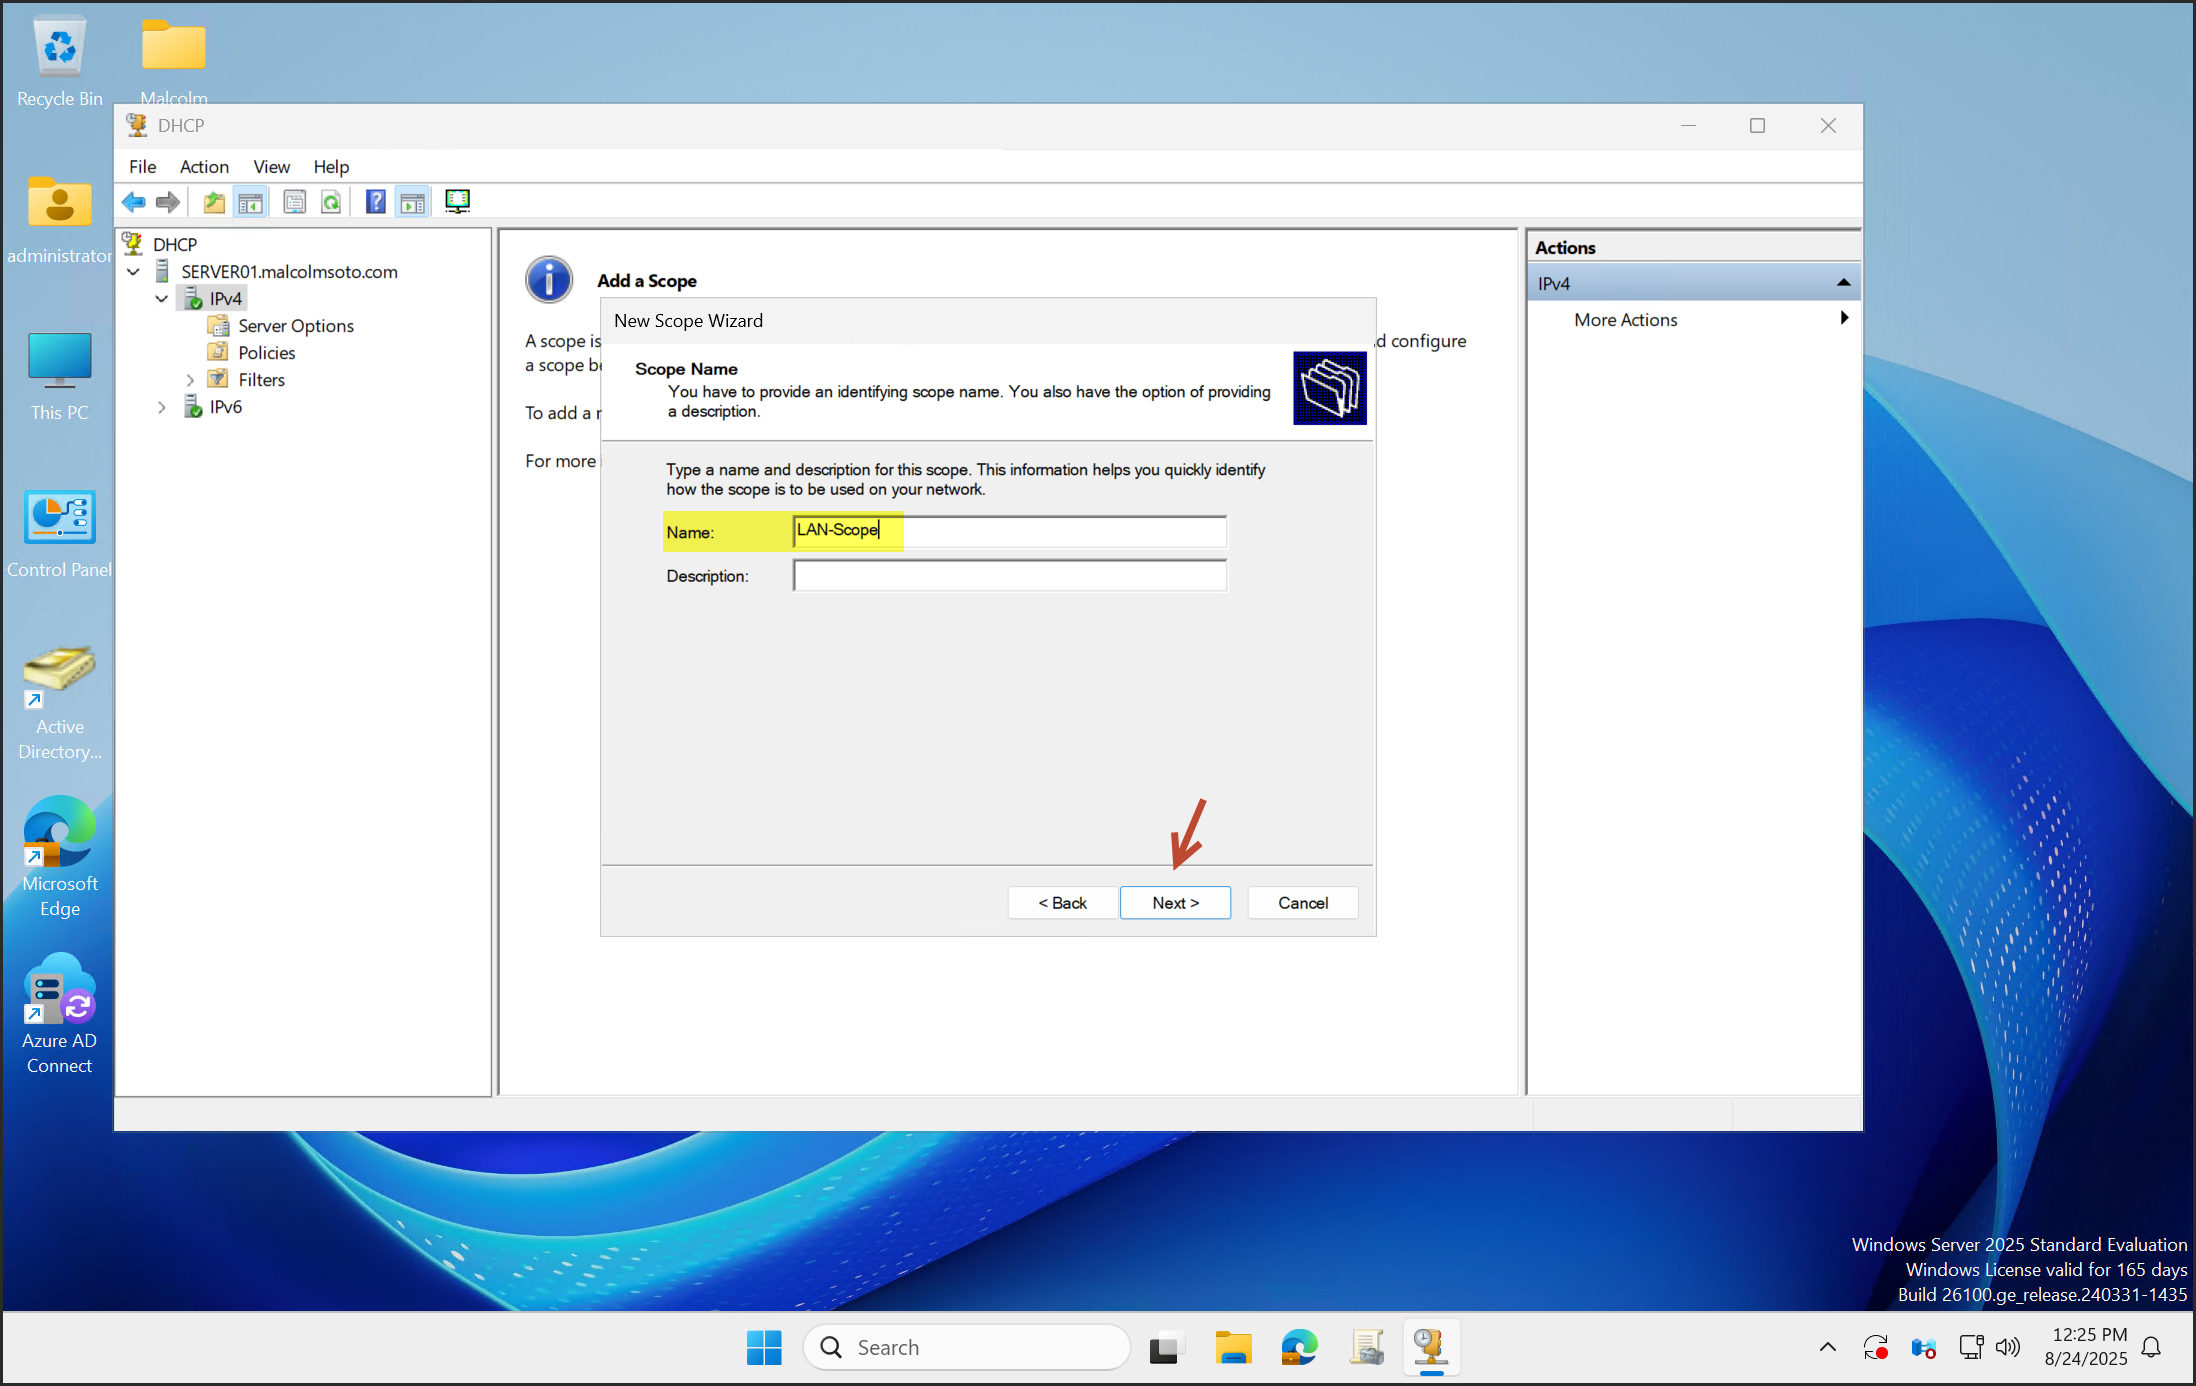Select Server Options in the tree

tap(295, 326)
